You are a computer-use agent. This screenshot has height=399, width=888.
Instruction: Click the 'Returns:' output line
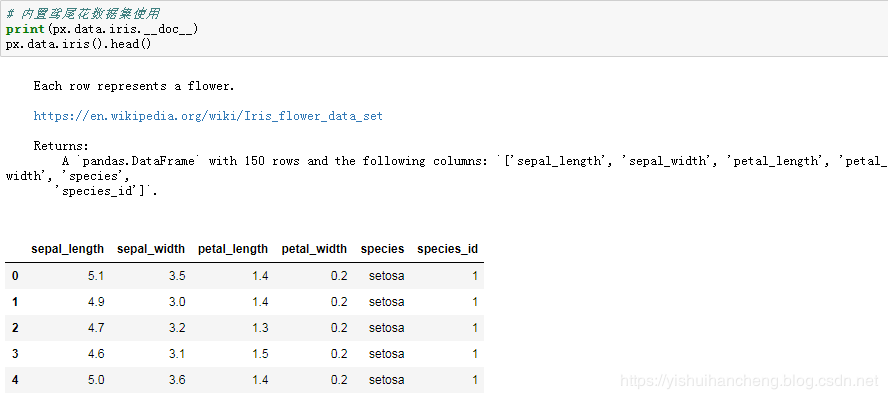[x=61, y=146]
